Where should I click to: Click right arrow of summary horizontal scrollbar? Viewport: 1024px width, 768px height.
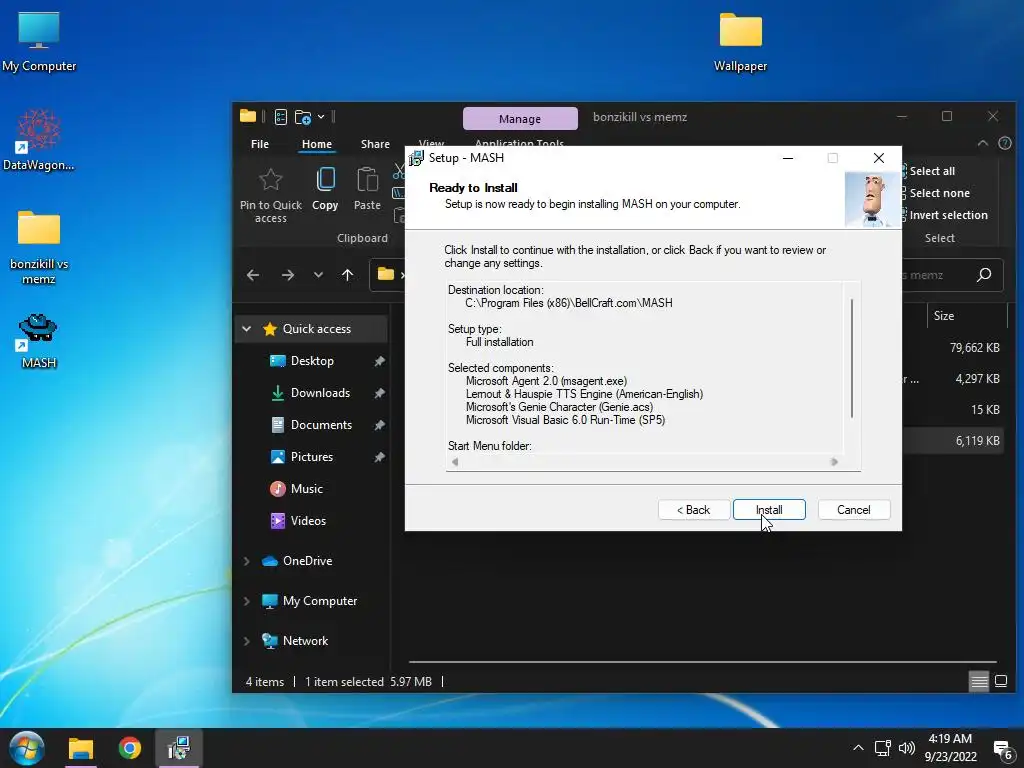(834, 462)
